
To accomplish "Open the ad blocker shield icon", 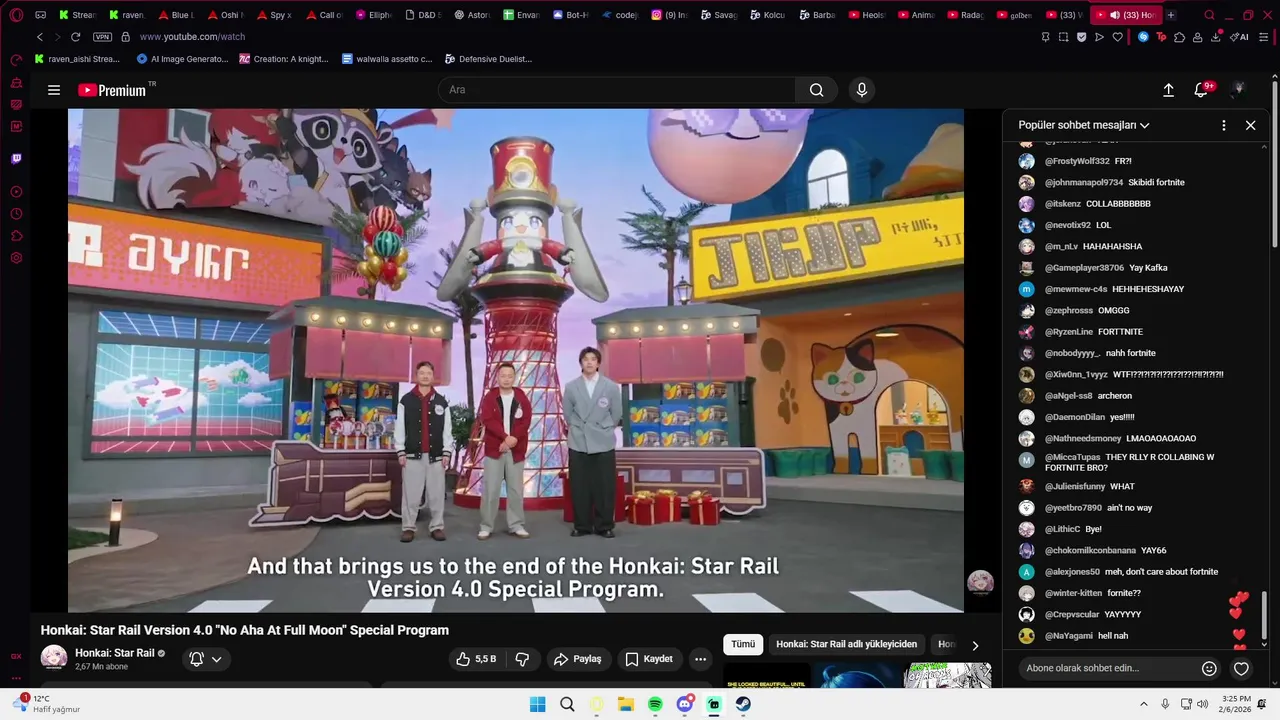I will point(1081,37).
